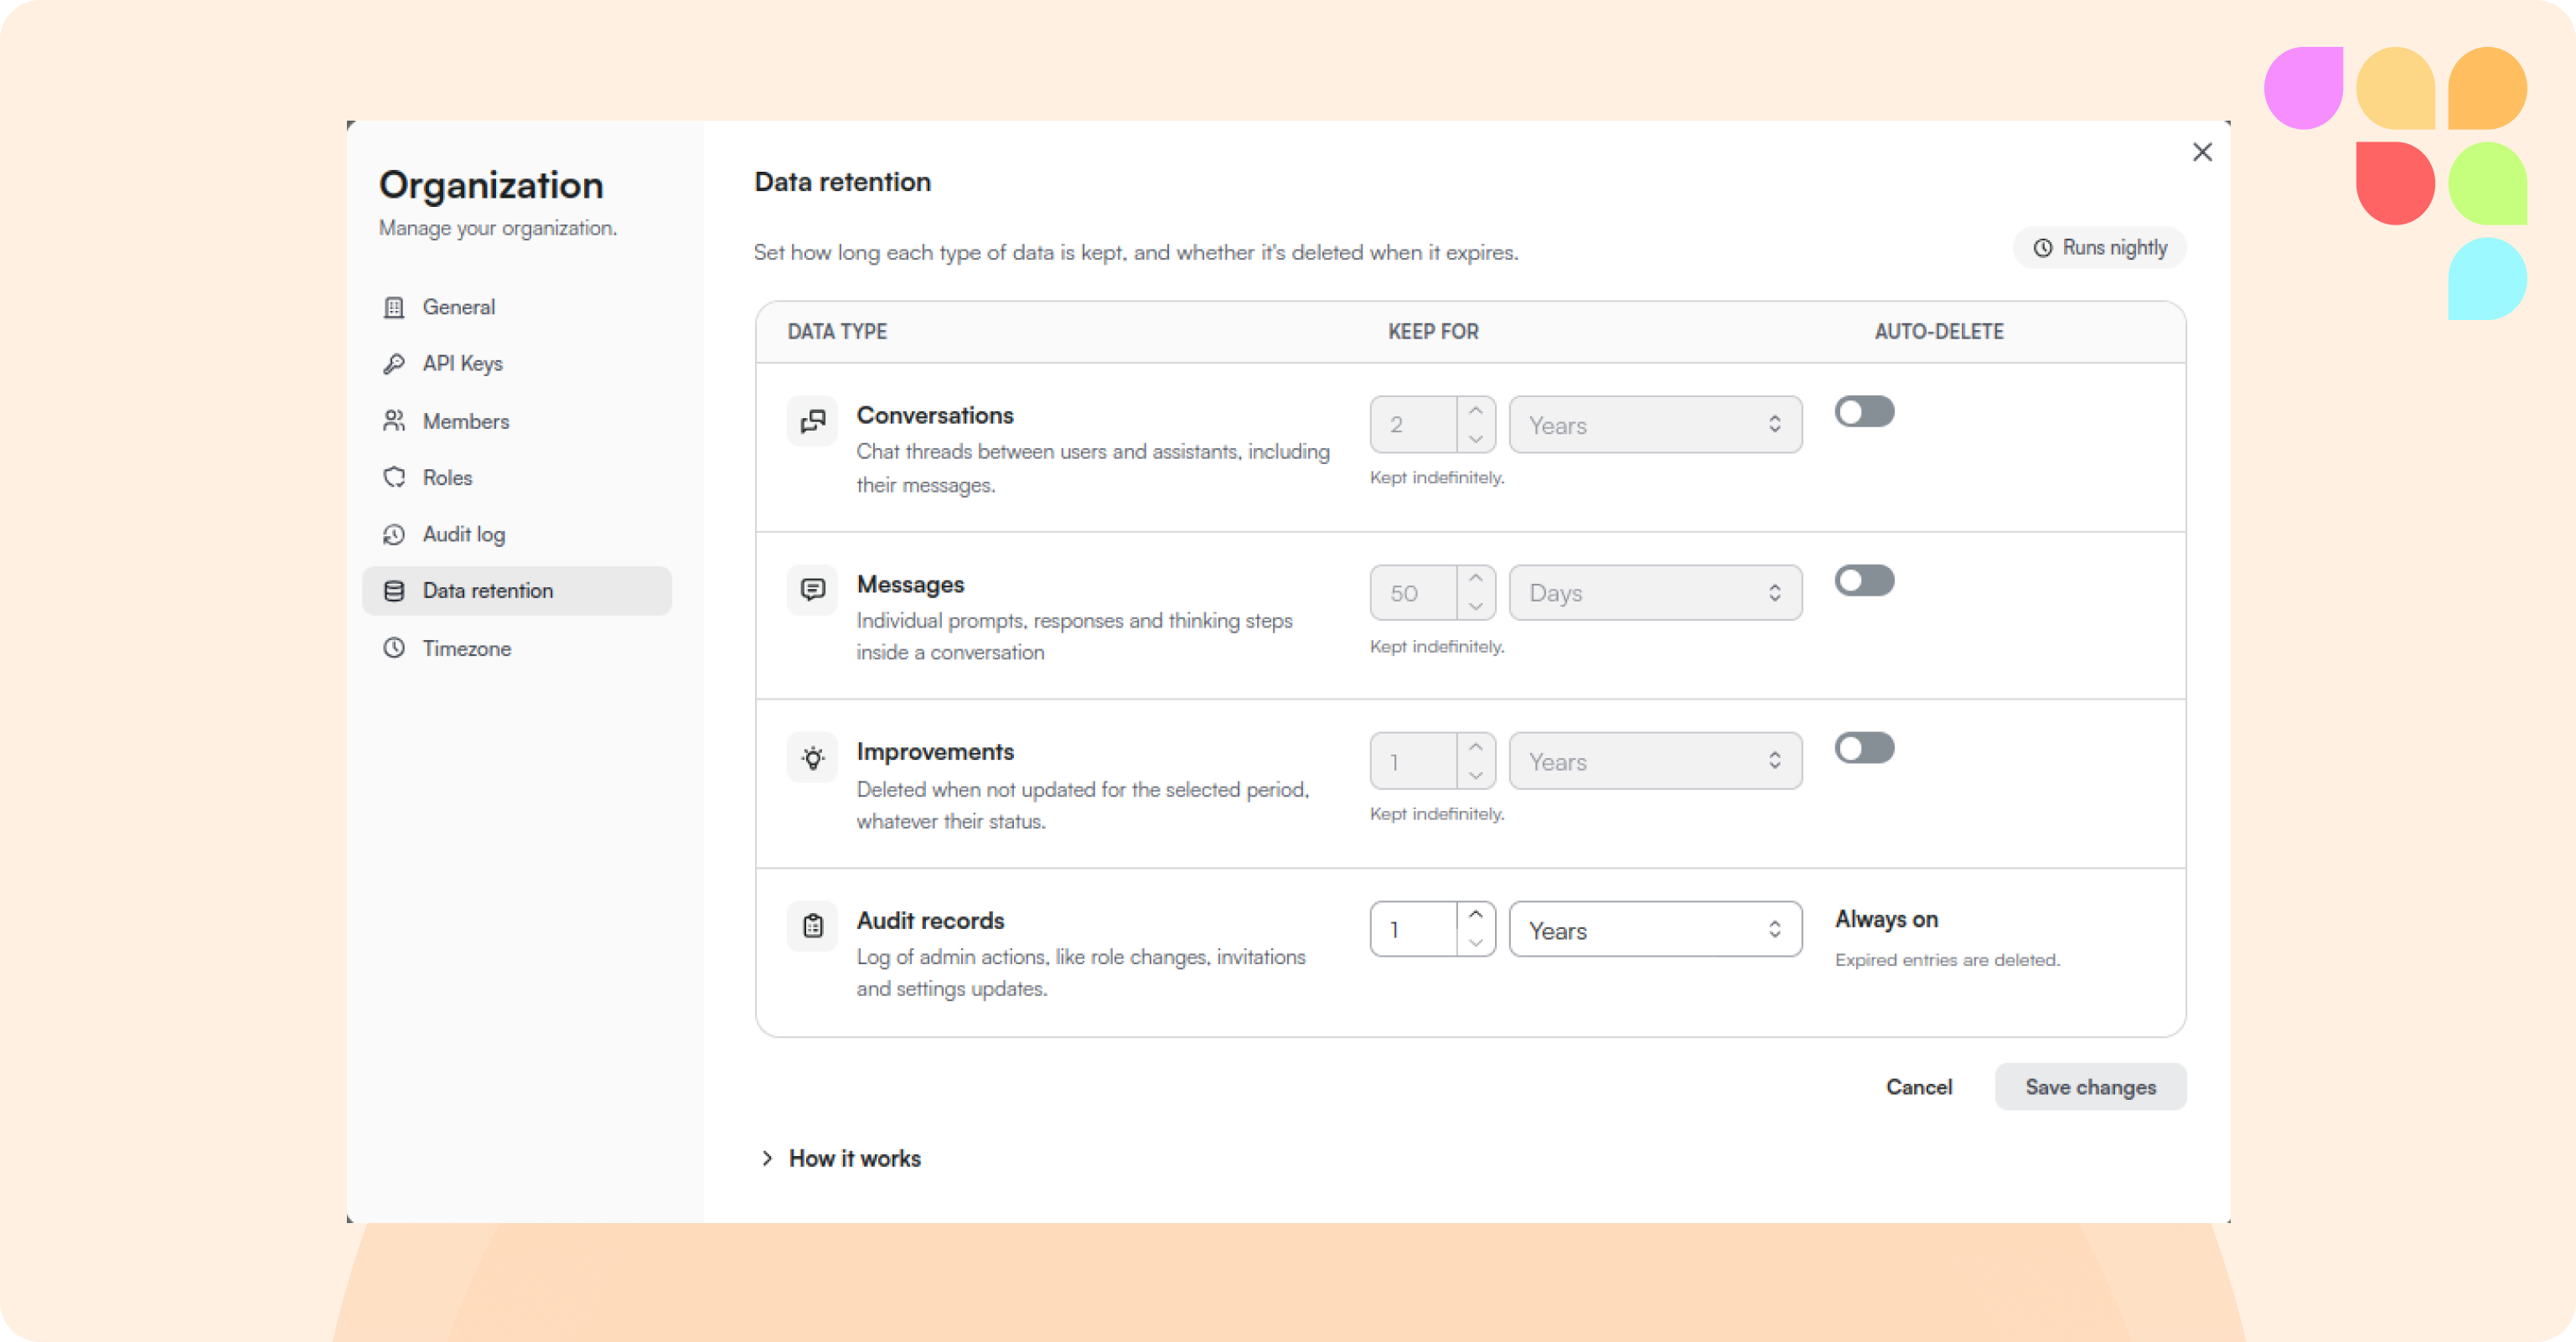Click the 'Data retention' page heading
2576x1342 pixels.
tap(842, 182)
